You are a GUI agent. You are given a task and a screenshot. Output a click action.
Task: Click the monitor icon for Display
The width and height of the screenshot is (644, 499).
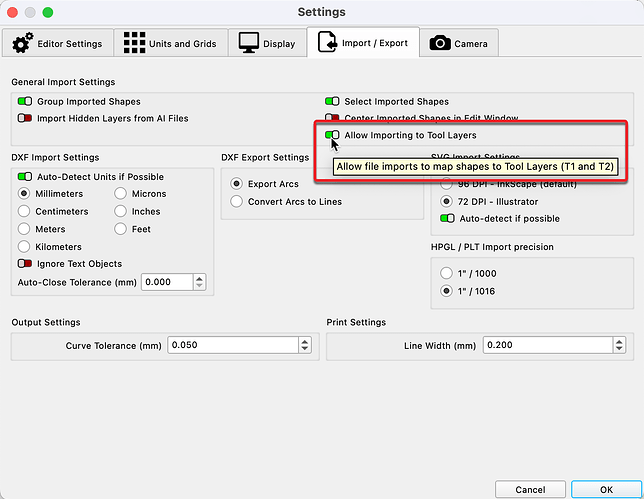tap(249, 43)
